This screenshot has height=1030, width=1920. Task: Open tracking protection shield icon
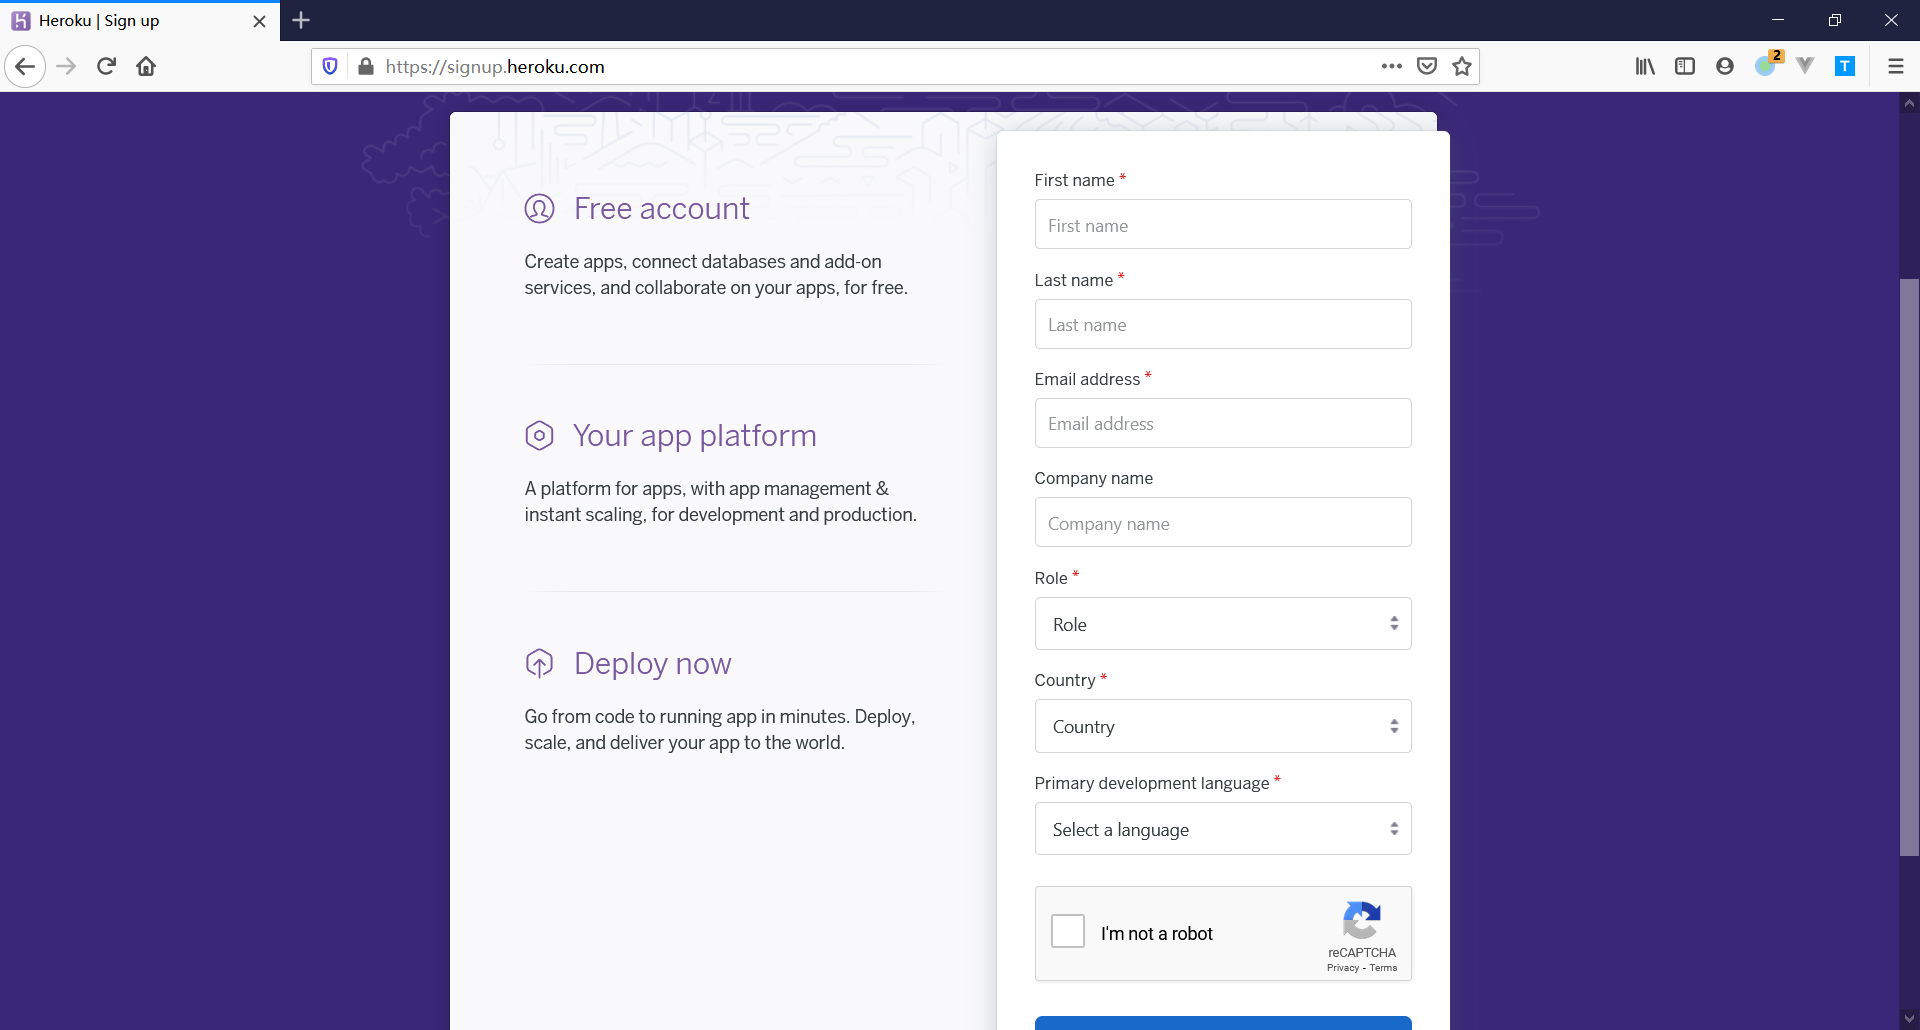click(330, 67)
